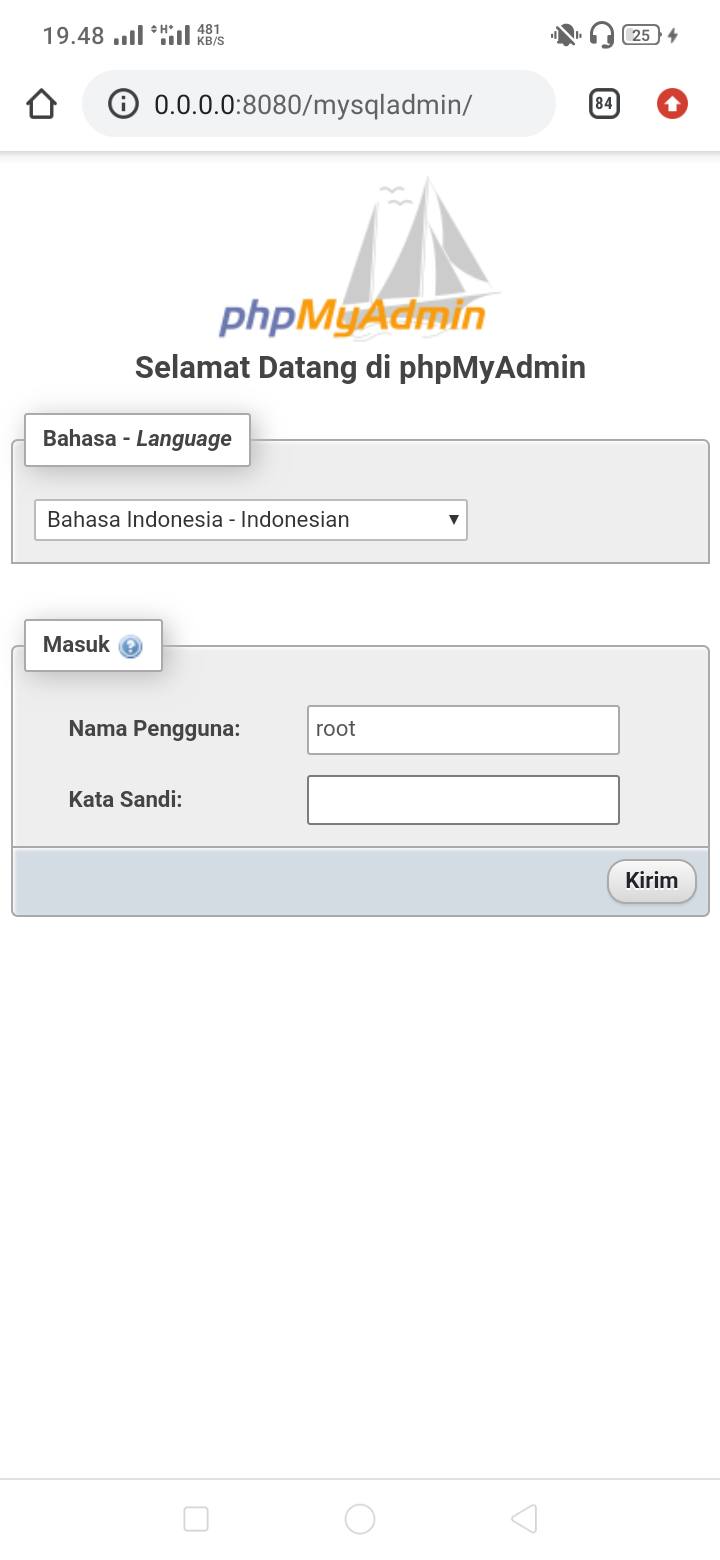Viewport: 720px width, 1560px height.
Task: Tap the battery indicator in status bar
Action: 641,36
